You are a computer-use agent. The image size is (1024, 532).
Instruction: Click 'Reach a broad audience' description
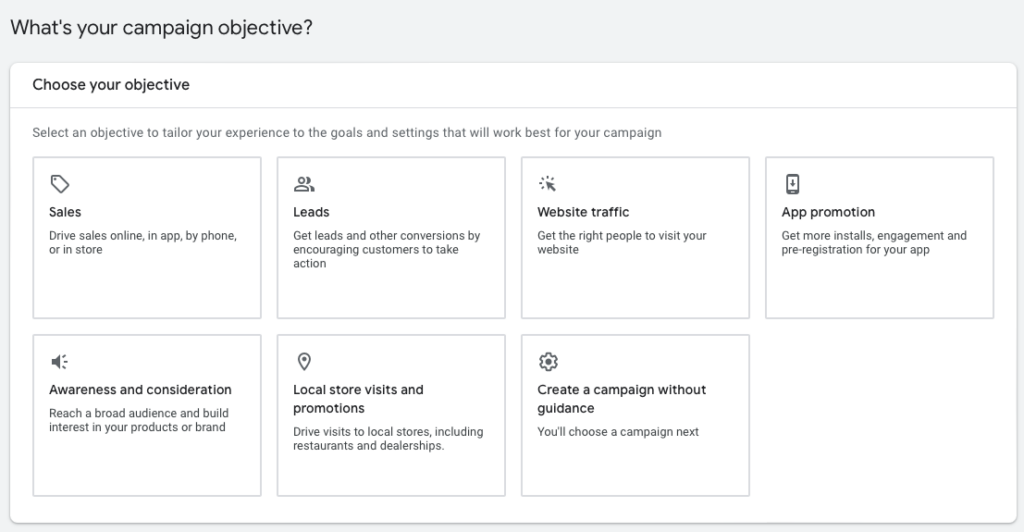click(x=138, y=420)
